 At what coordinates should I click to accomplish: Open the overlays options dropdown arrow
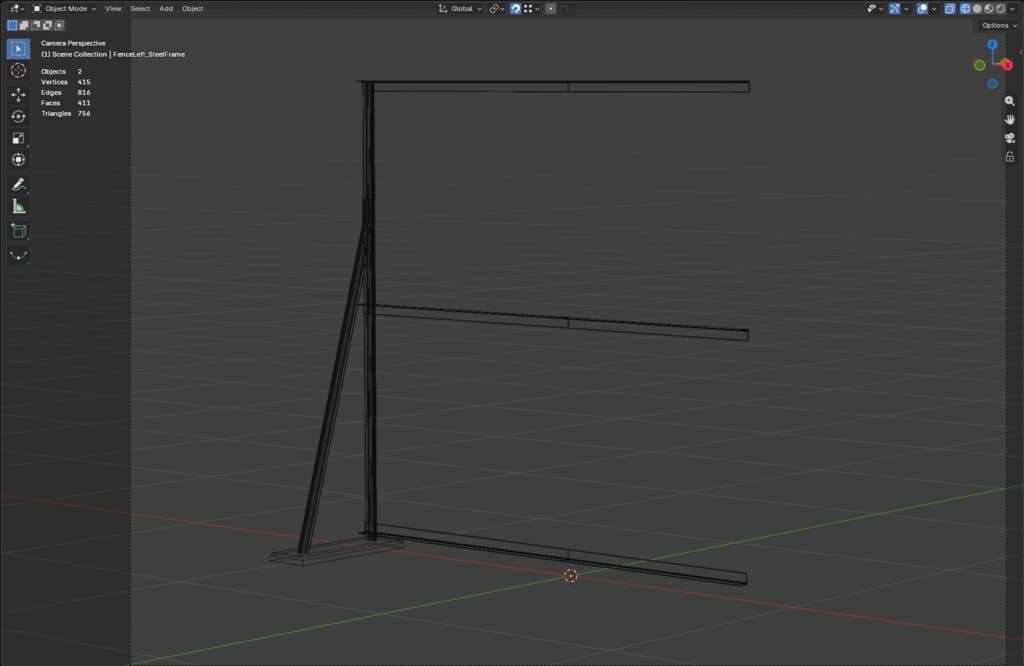point(934,8)
